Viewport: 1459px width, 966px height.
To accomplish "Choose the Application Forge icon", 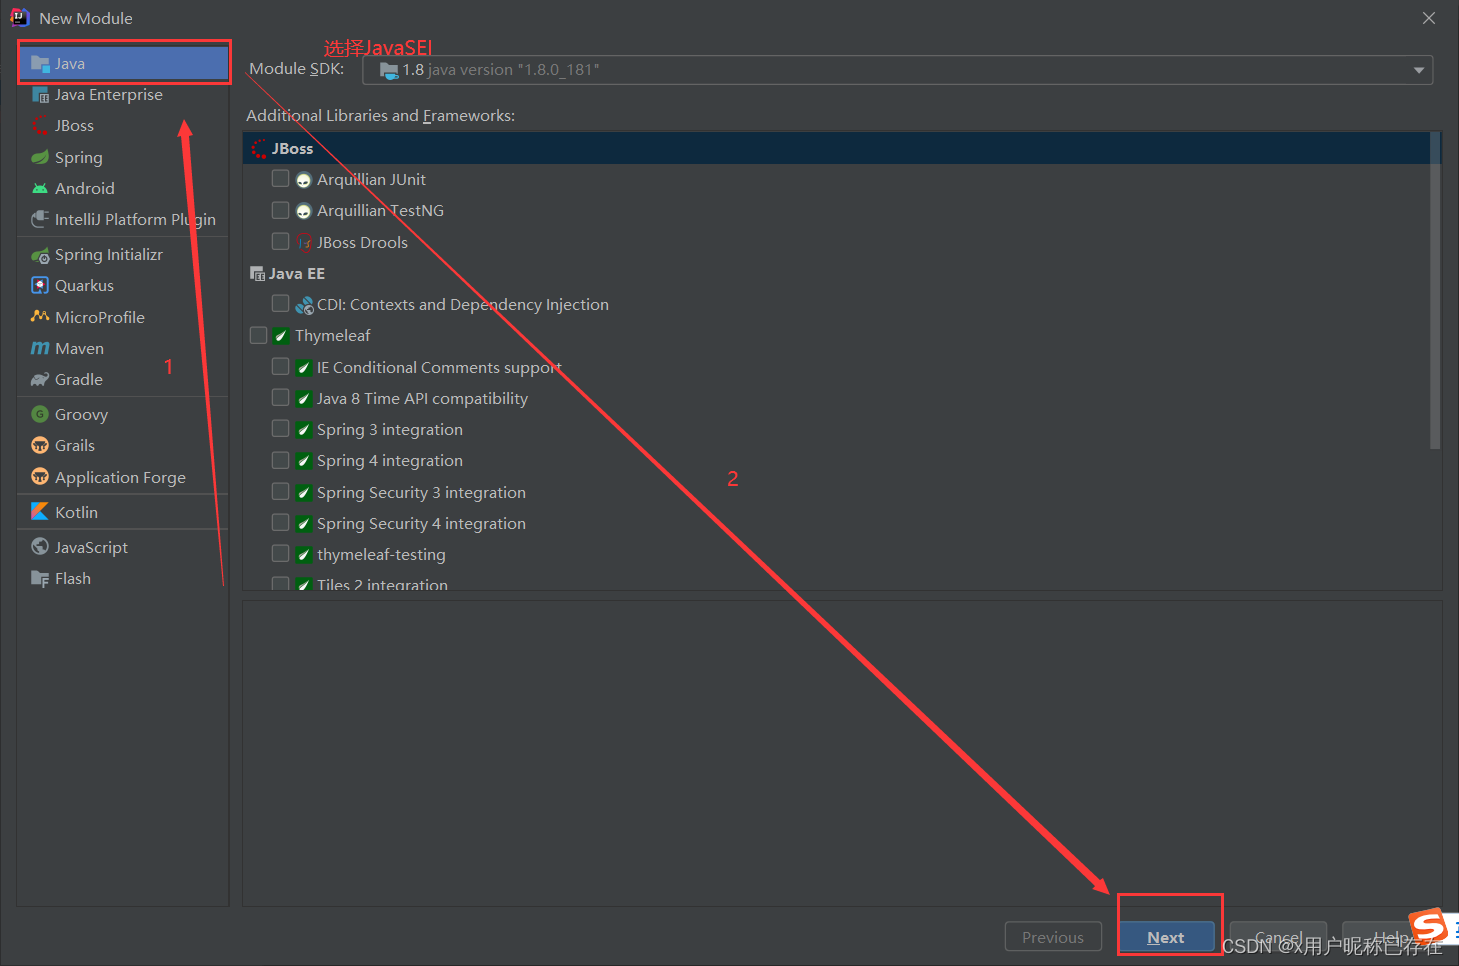I will 40,477.
